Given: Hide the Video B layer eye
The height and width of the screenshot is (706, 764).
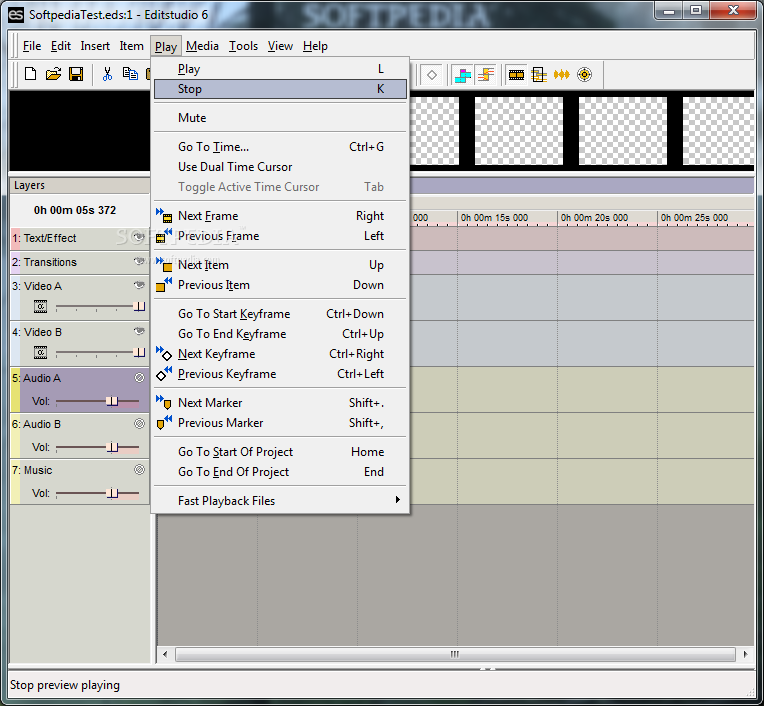Looking at the screenshot, I should click(139, 331).
